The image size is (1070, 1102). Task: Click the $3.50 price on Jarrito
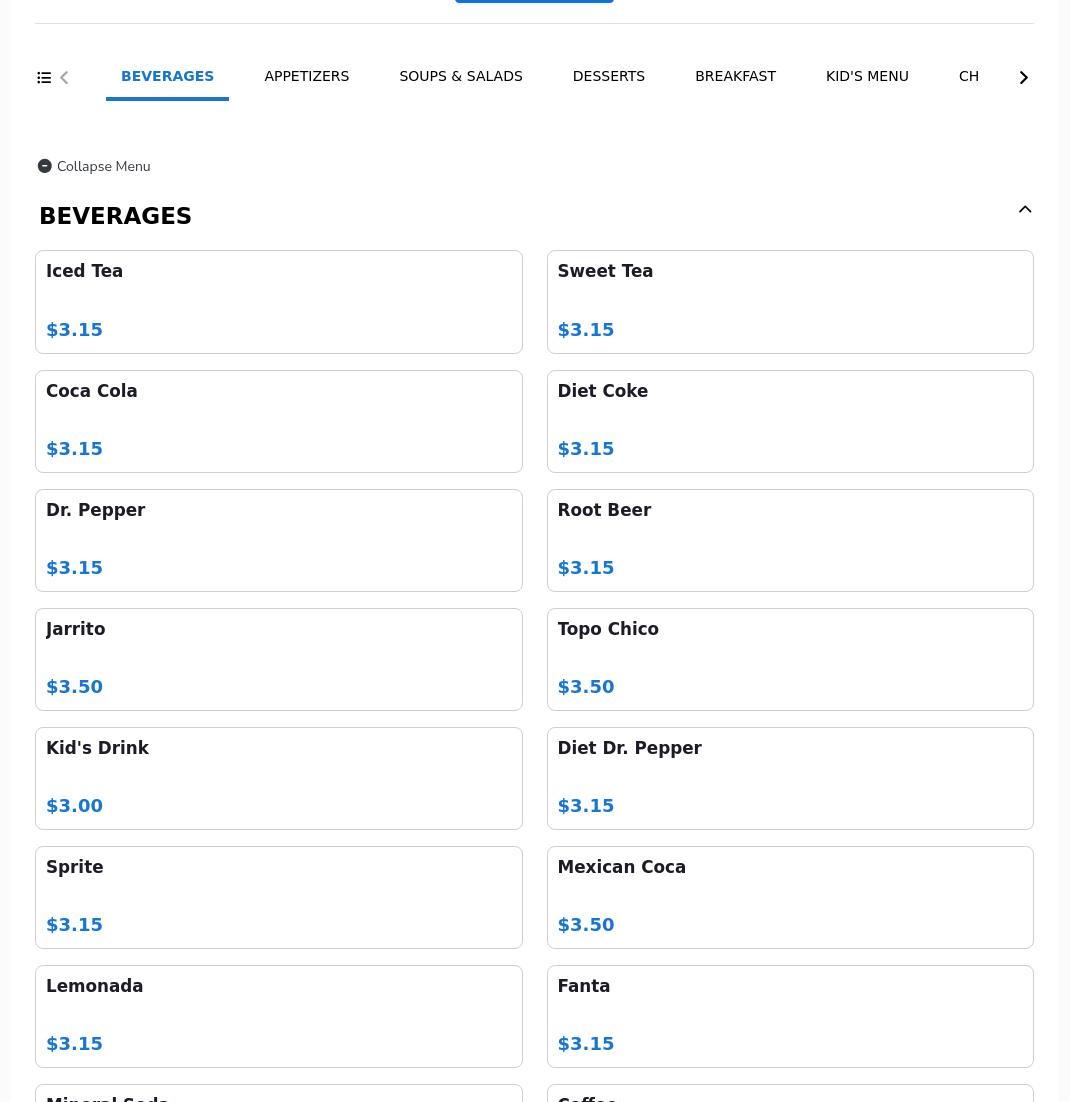pyautogui.click(x=75, y=687)
